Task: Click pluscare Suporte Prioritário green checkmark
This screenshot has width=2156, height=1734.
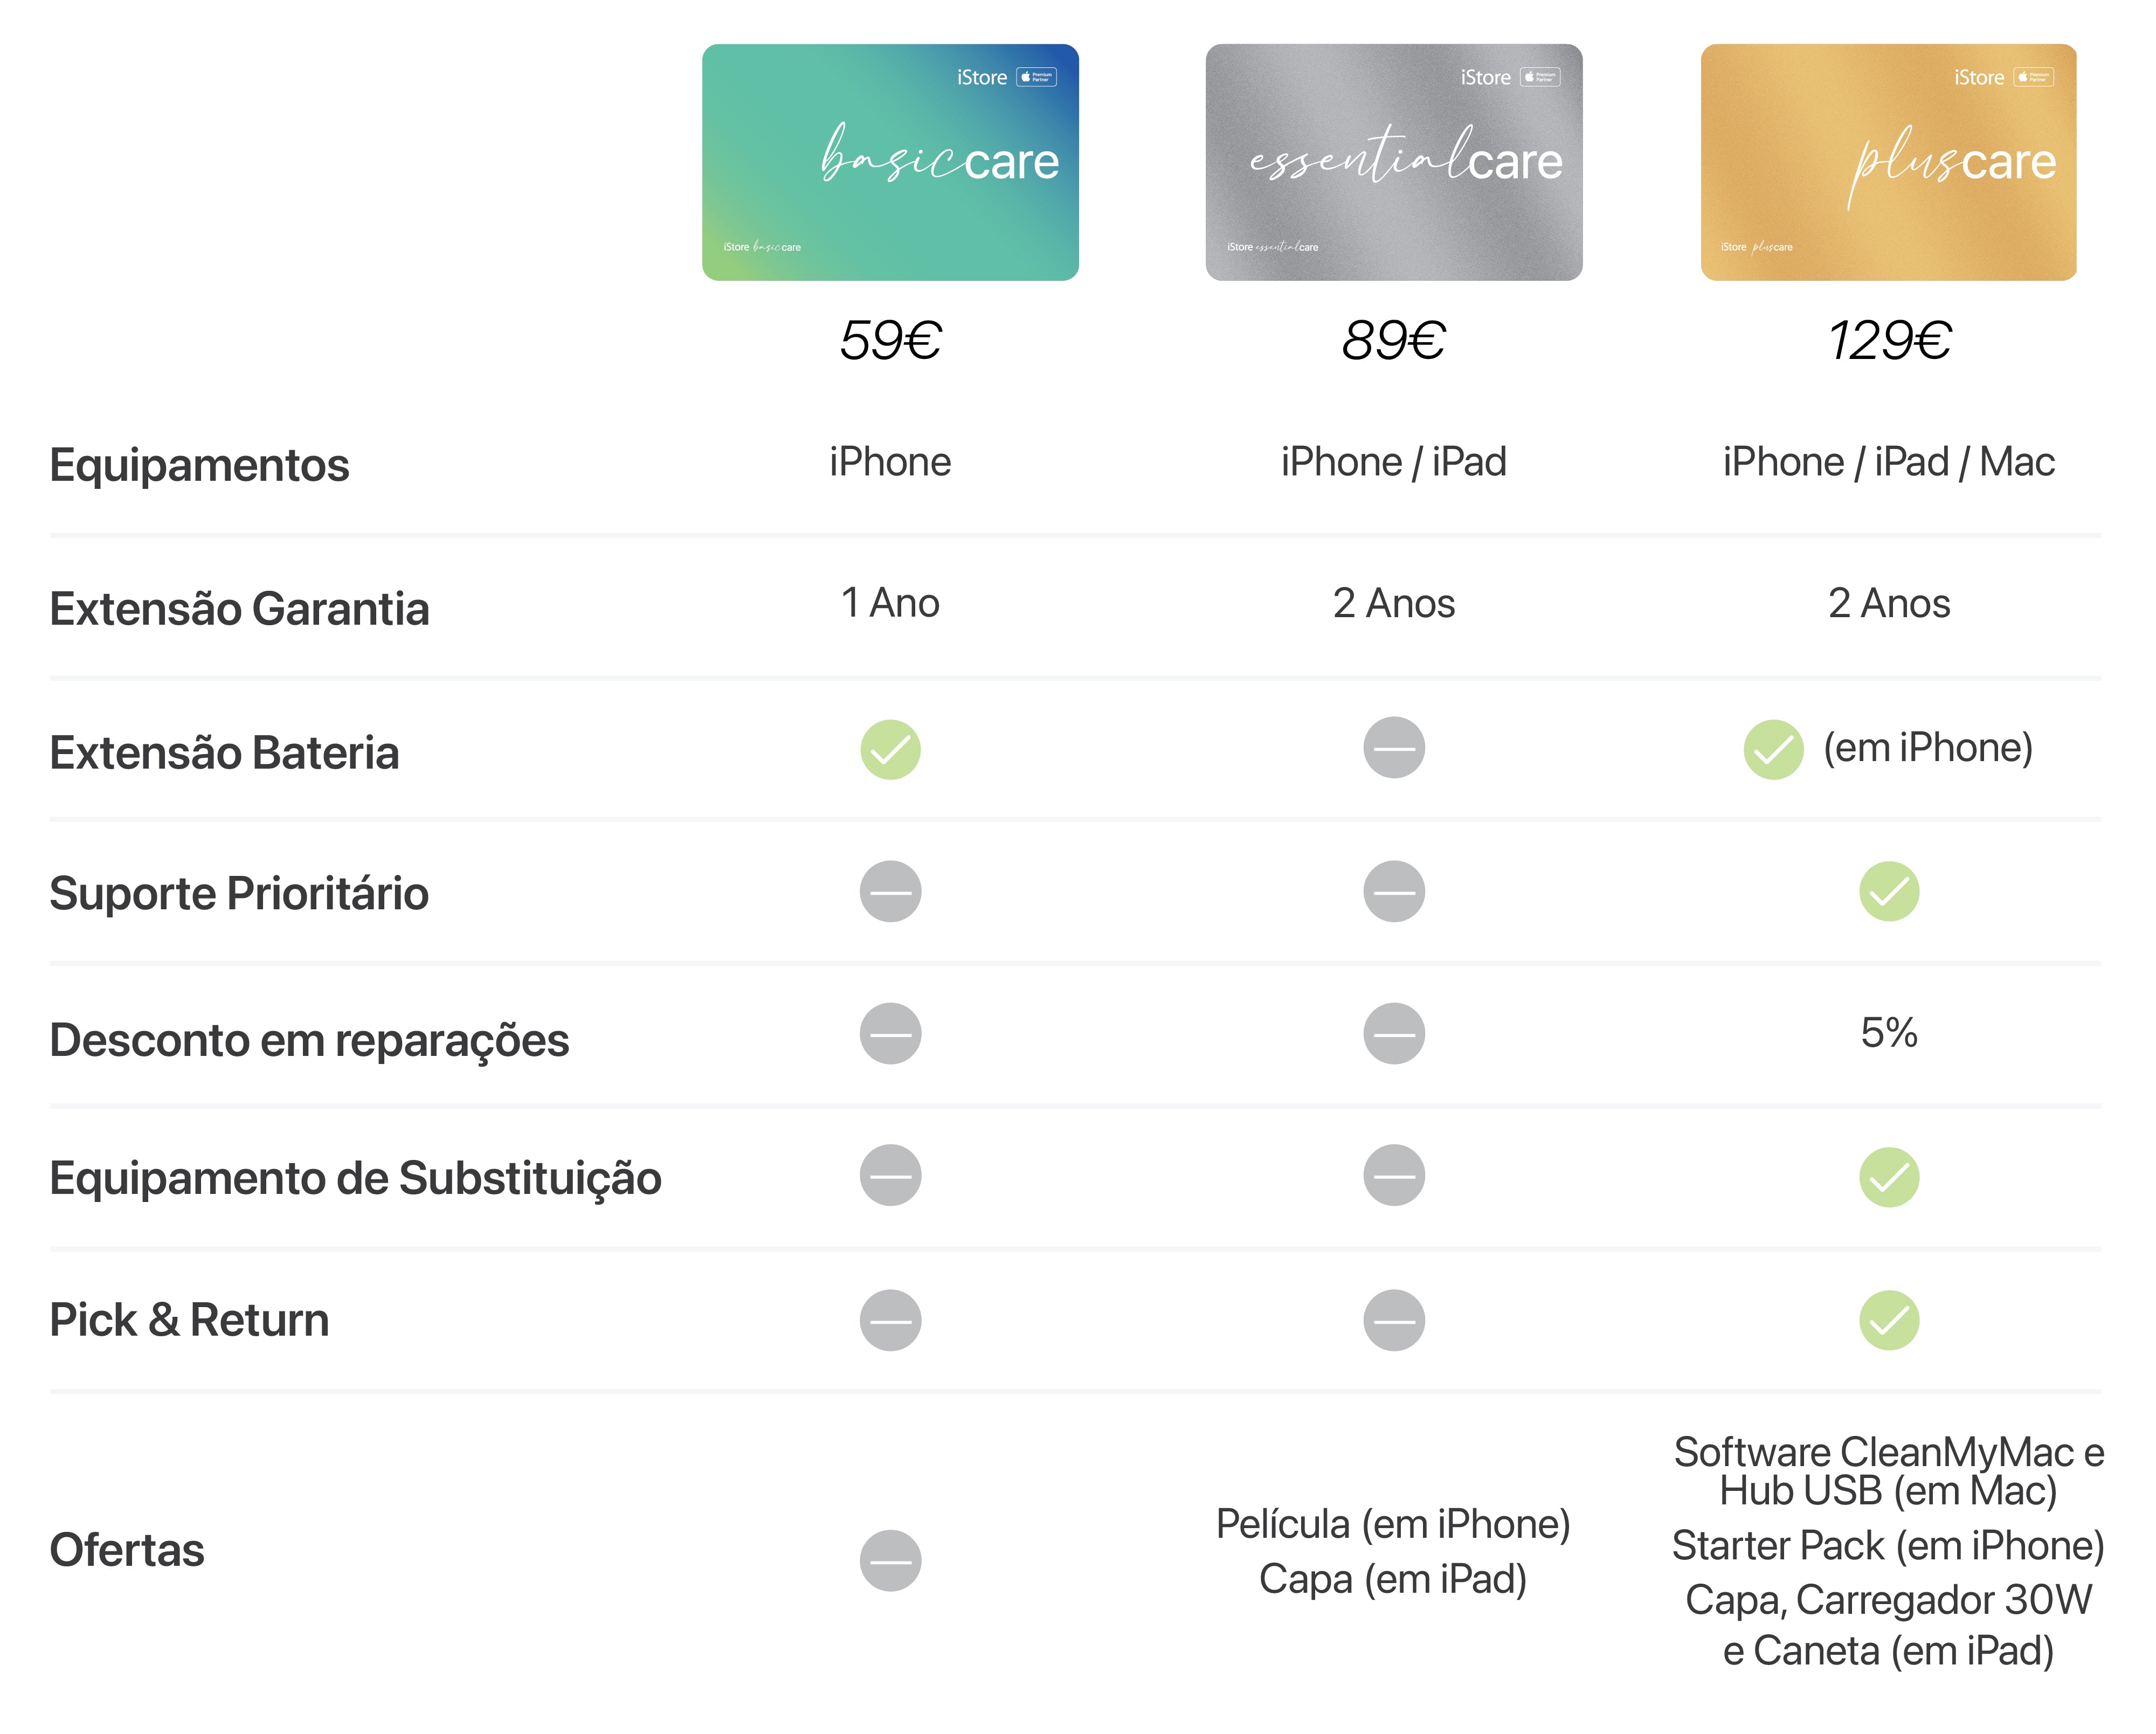Action: coord(1889,891)
